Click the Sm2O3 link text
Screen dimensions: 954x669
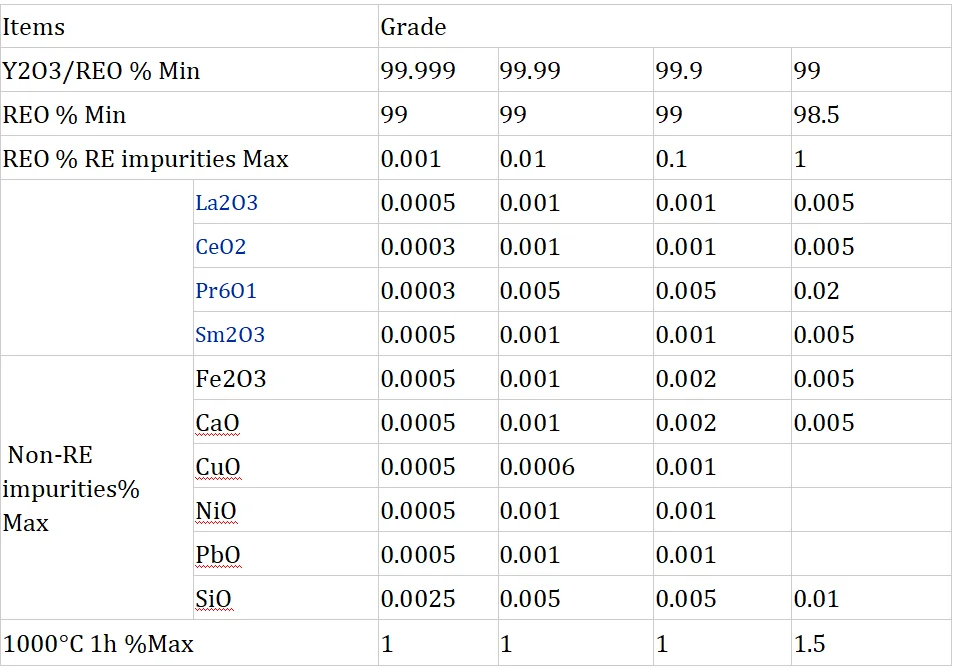point(230,335)
